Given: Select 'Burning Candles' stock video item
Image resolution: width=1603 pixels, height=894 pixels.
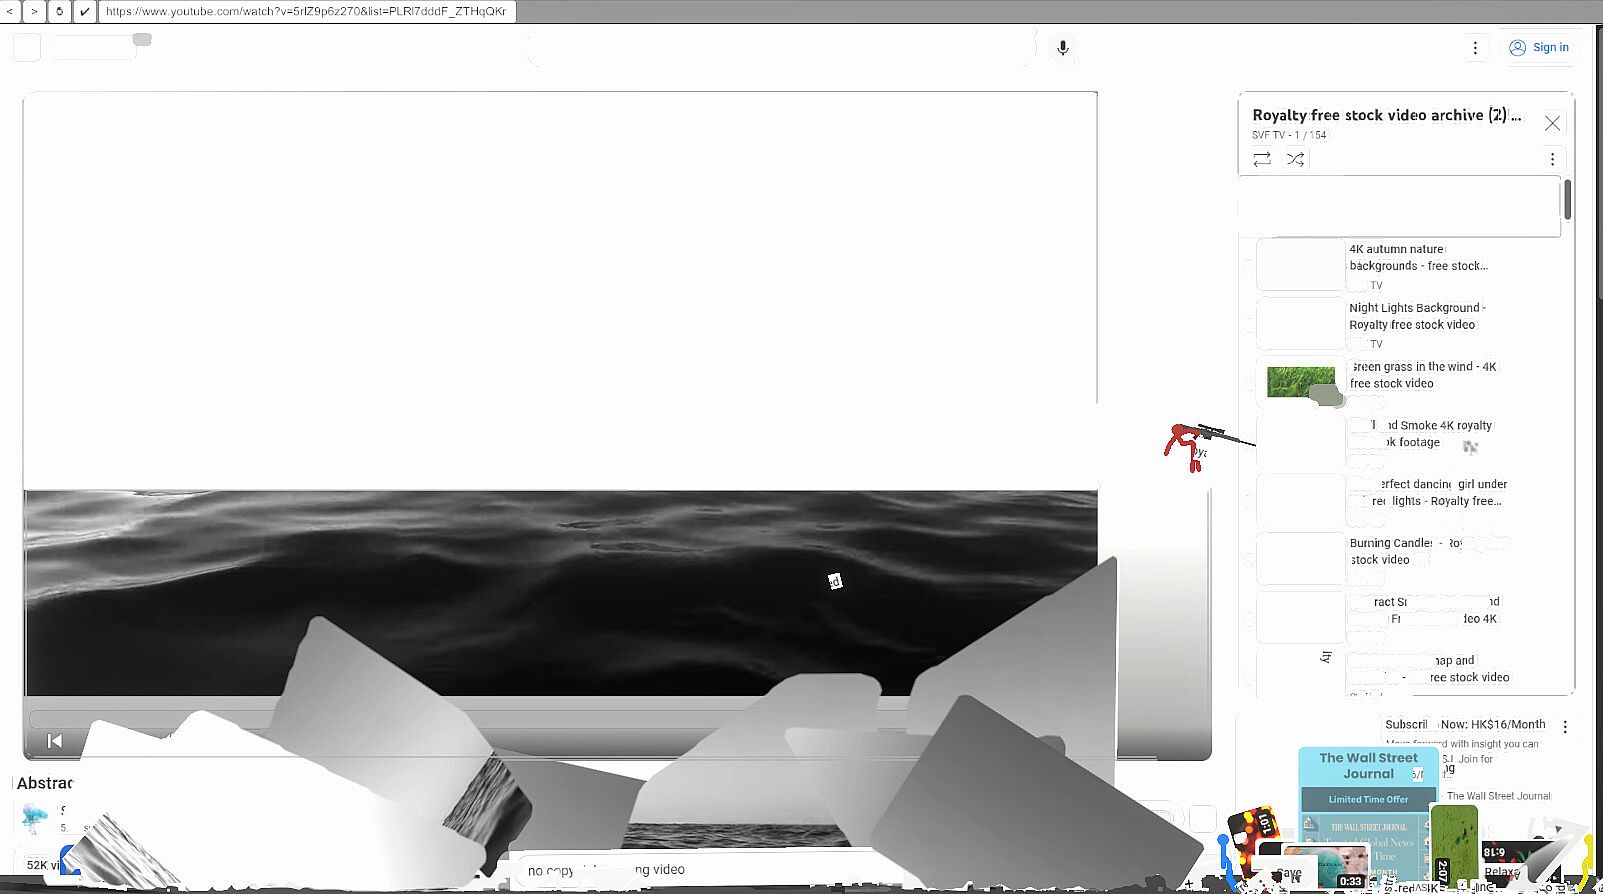Looking at the screenshot, I should click(1405, 551).
